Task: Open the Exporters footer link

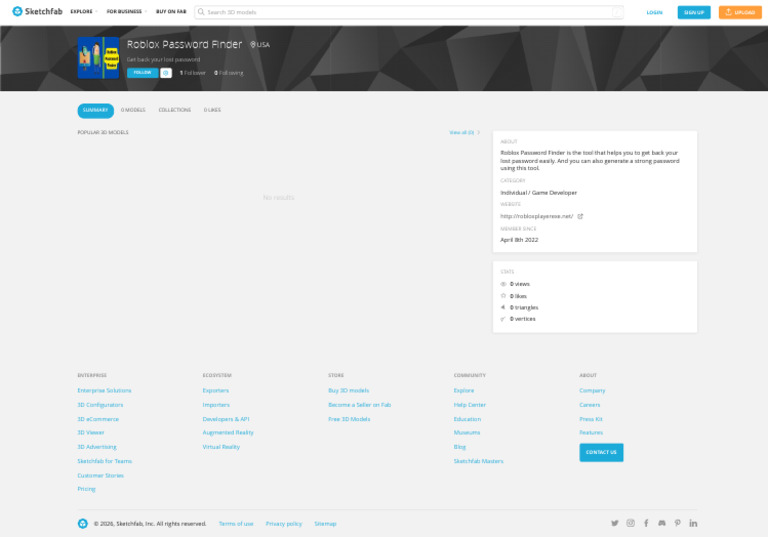Action: 216,391
